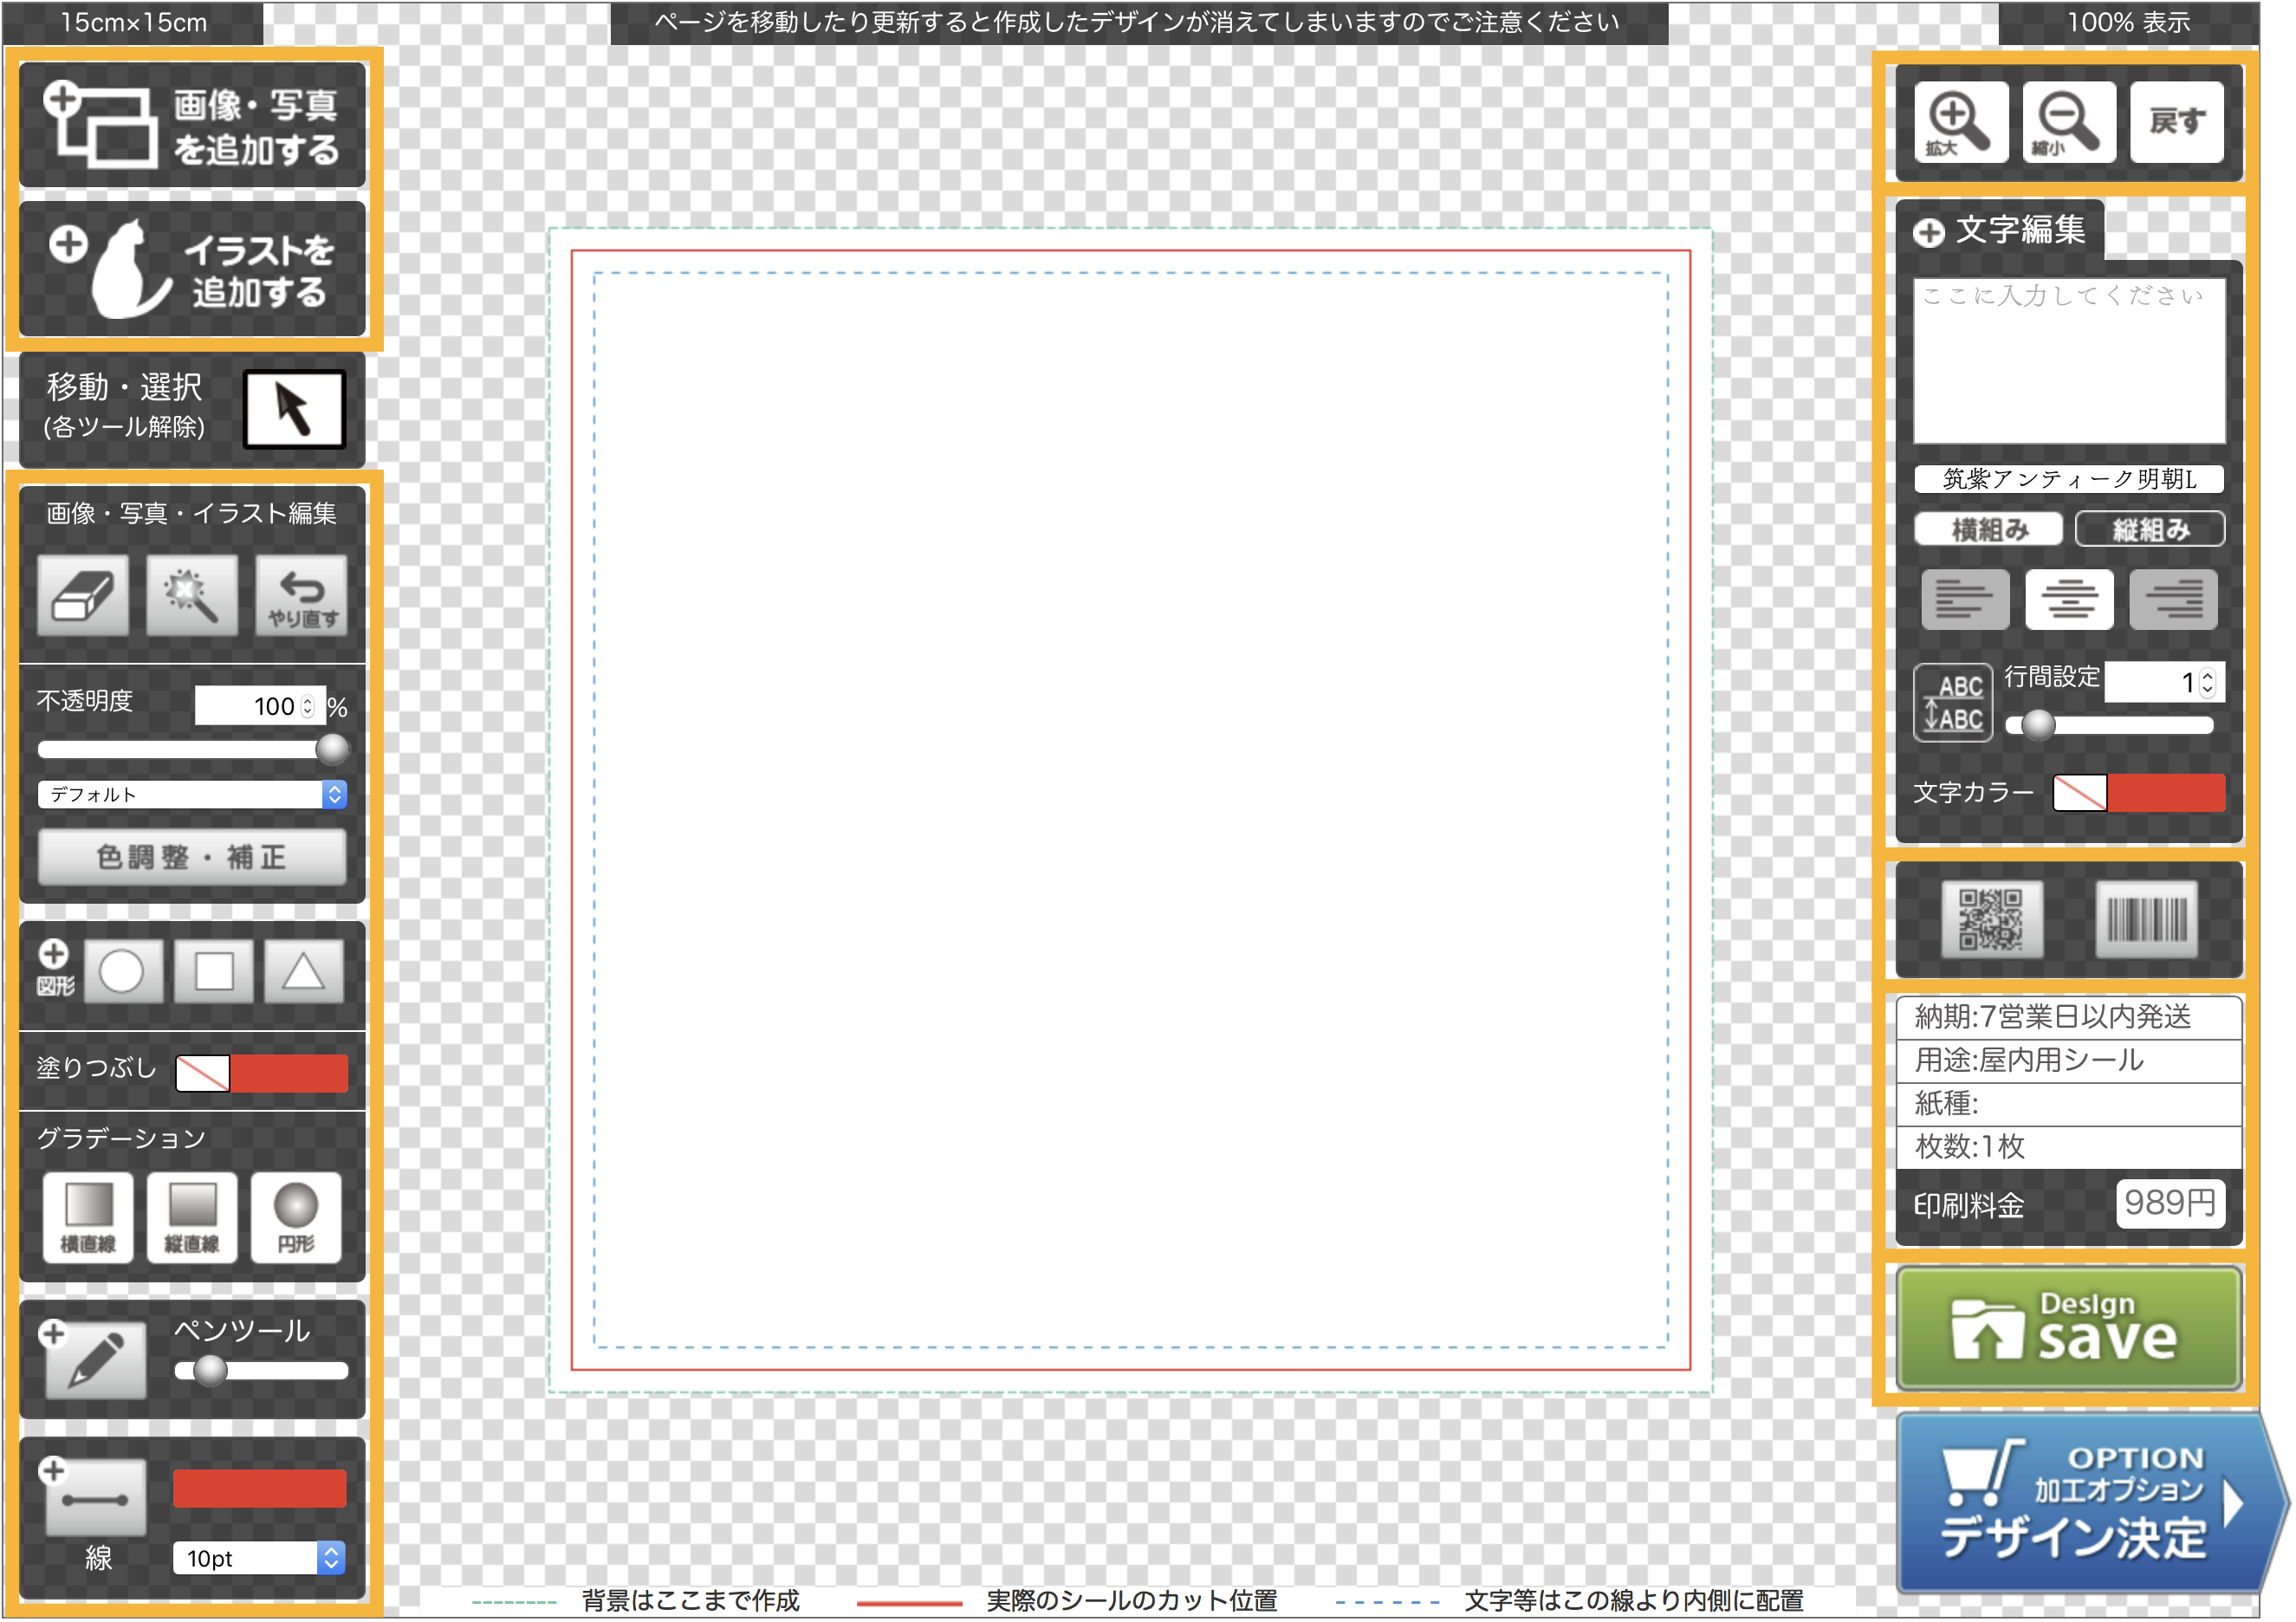Image resolution: width=2296 pixels, height=1622 pixels.
Task: Click the やり直す (undo) icon
Action: tap(302, 597)
